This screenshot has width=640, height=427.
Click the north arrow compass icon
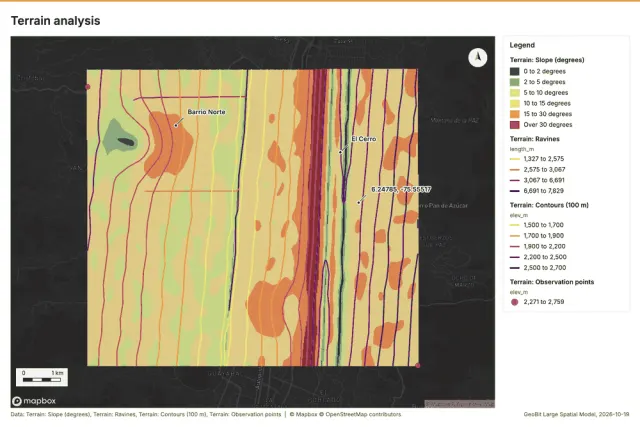pos(478,58)
